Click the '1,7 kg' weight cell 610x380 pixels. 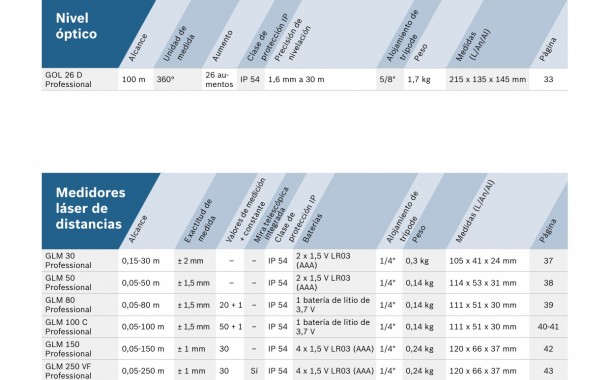pos(419,79)
